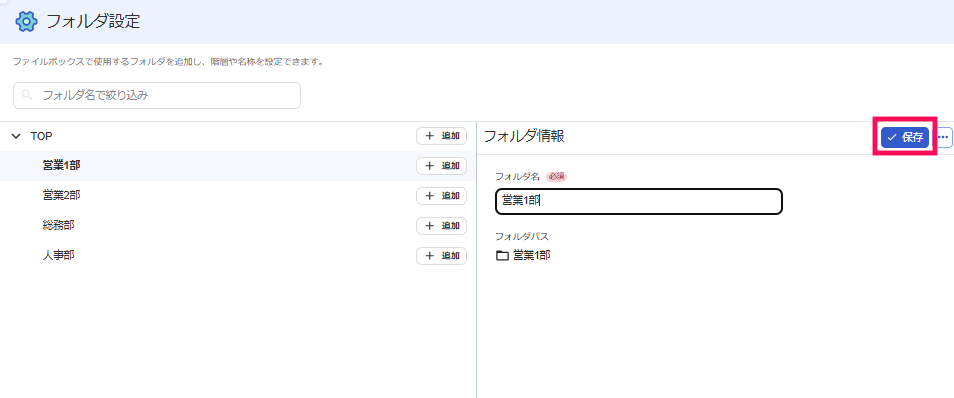Click 追加 next to 営業1部
Screen dimensions: 954x398
pos(441,166)
